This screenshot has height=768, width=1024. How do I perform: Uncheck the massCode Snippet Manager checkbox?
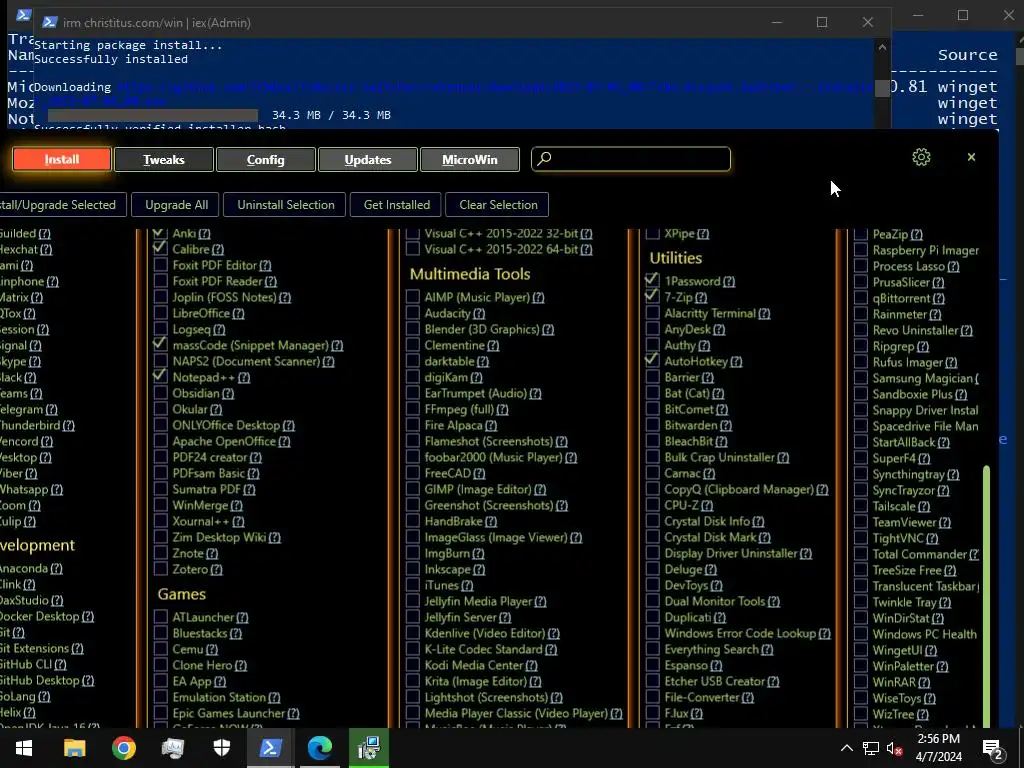(x=160, y=345)
